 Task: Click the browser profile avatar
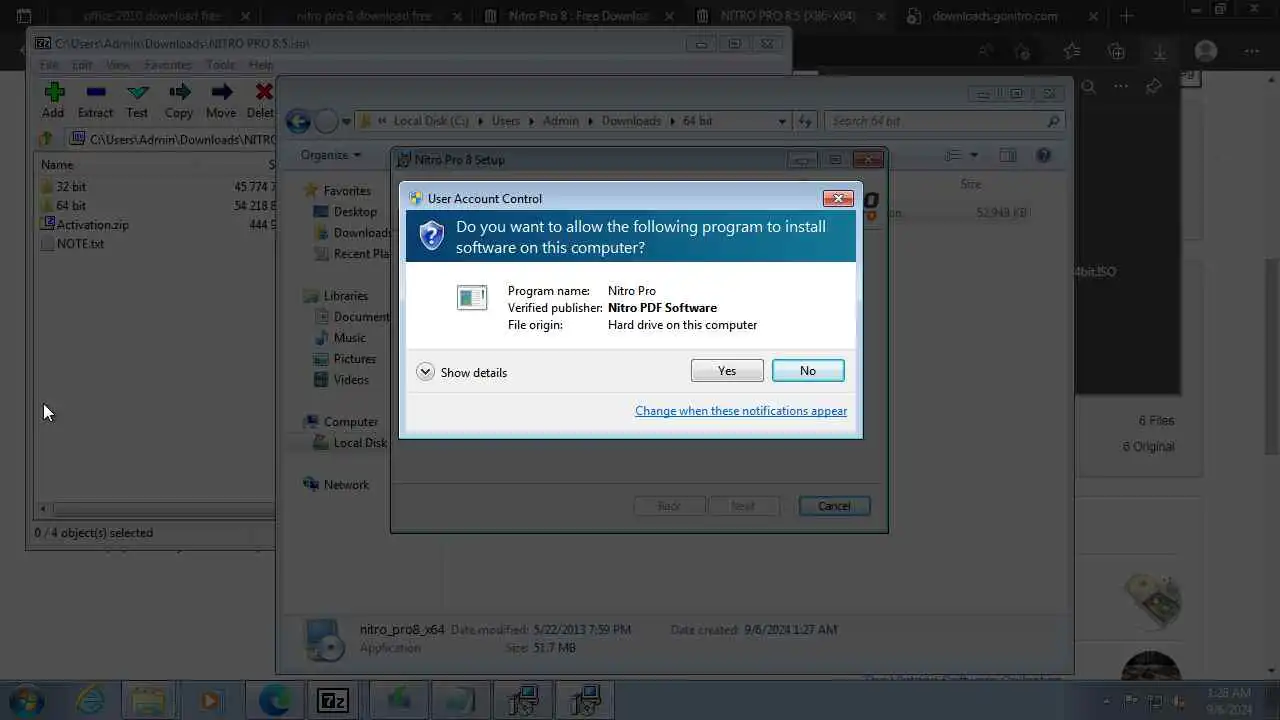(x=1206, y=52)
